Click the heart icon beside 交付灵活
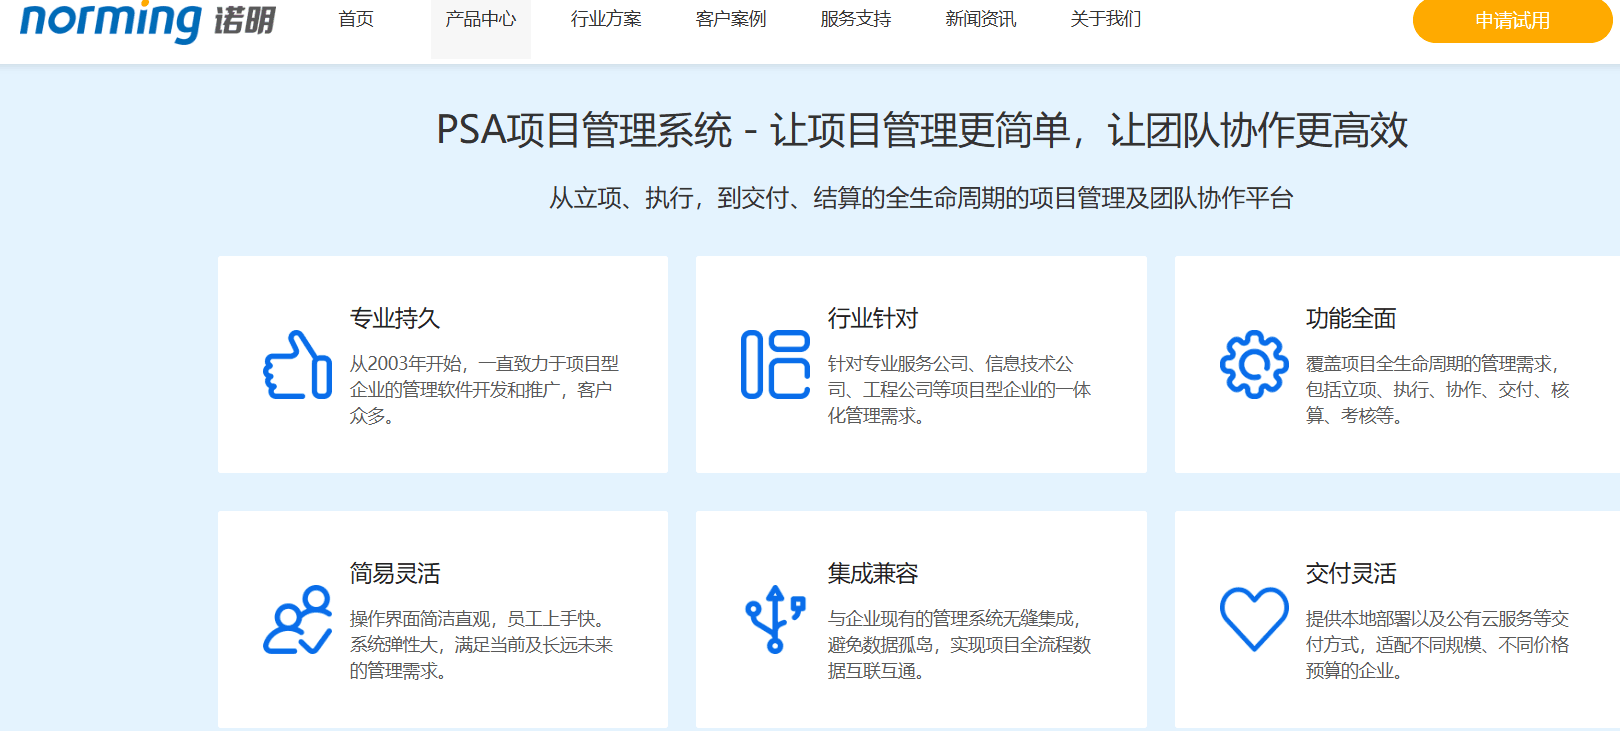1620x731 pixels. click(x=1254, y=620)
